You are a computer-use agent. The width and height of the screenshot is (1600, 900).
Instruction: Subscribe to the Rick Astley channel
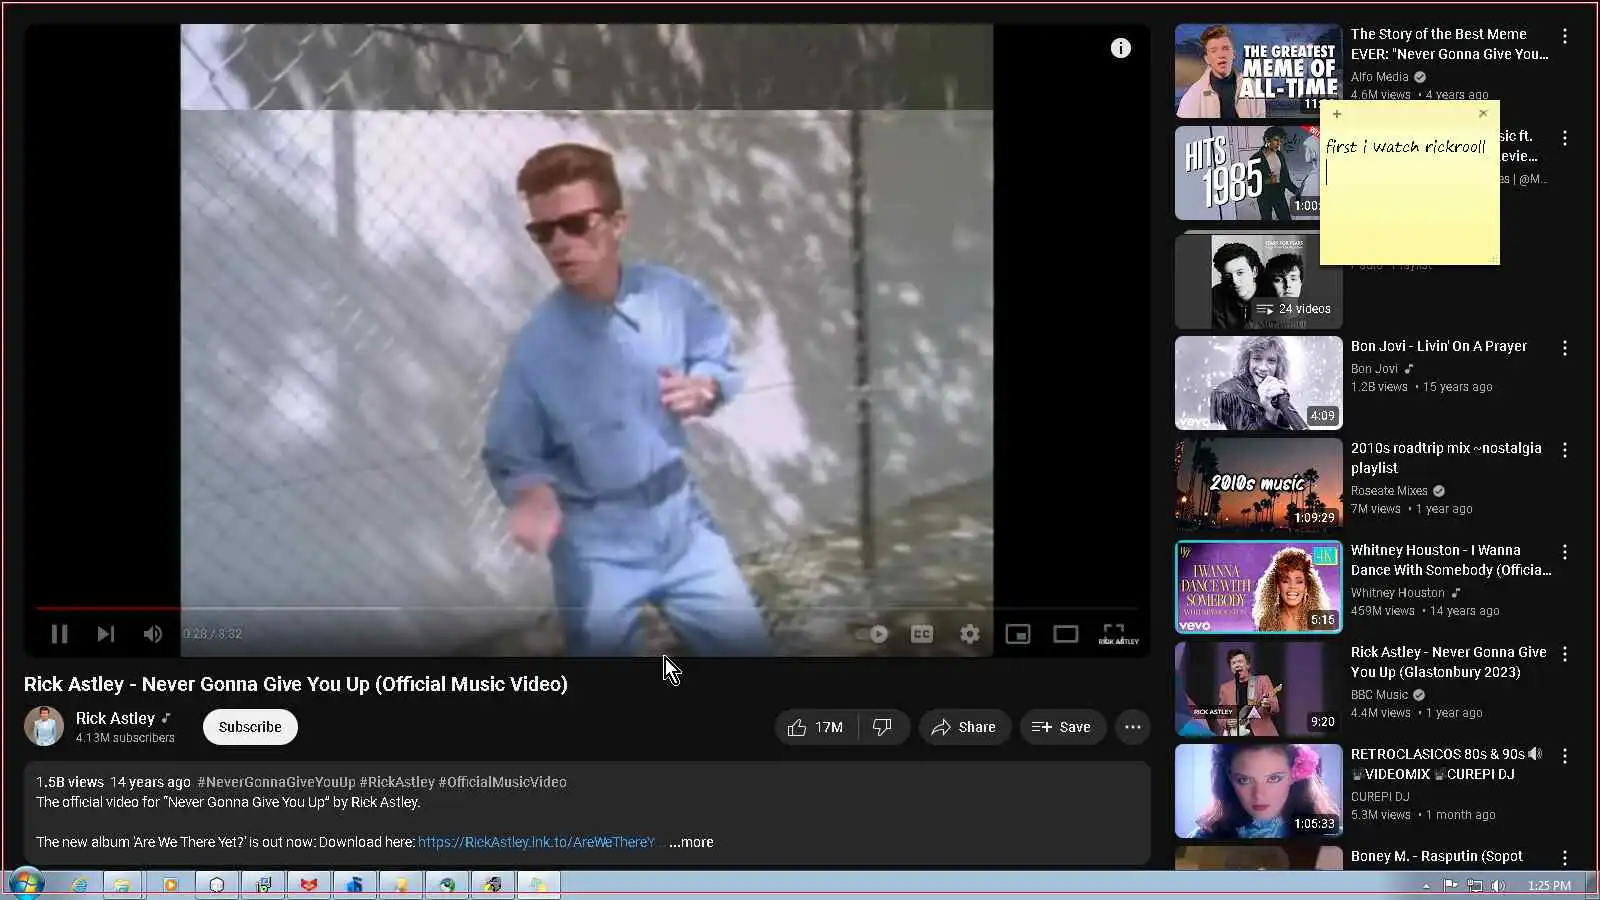point(250,727)
